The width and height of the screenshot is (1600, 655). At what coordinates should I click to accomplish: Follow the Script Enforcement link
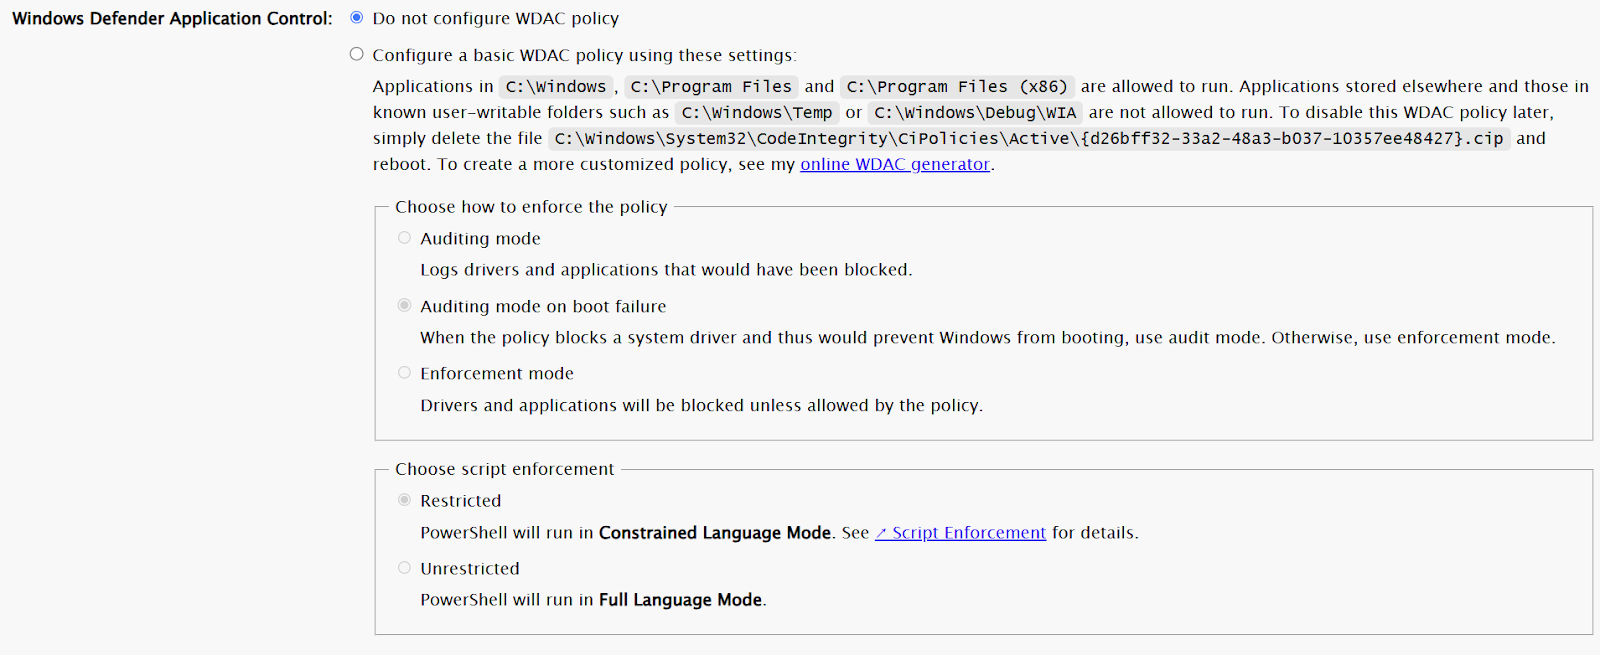pyautogui.click(x=960, y=533)
